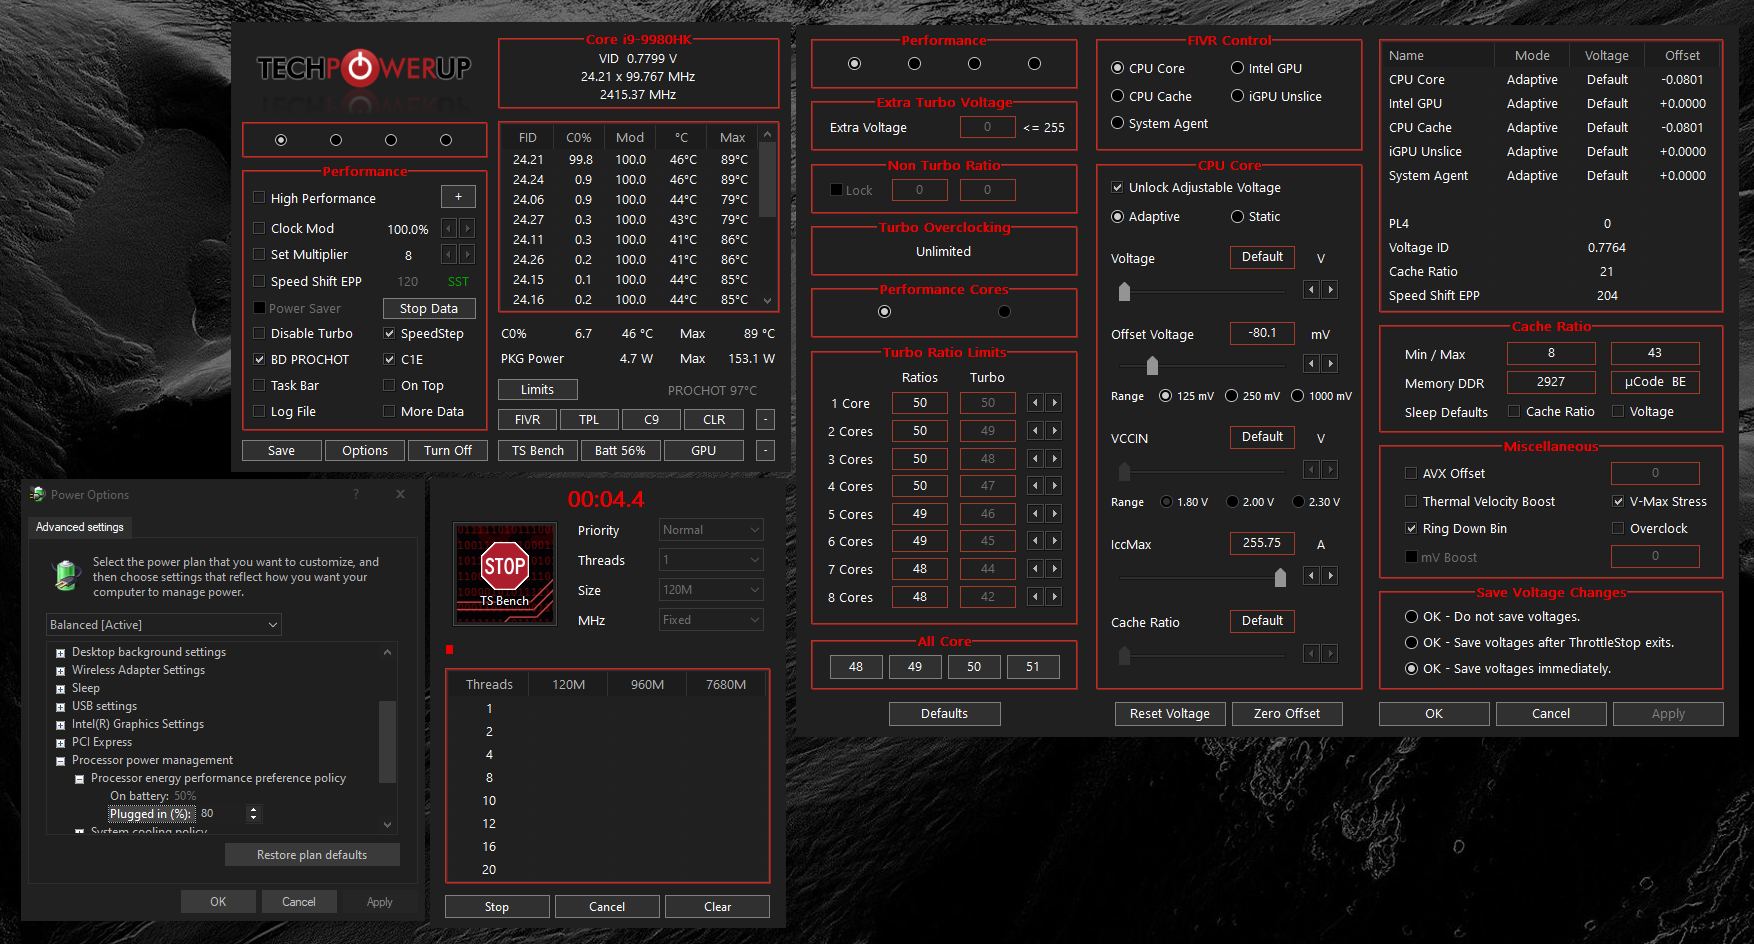The height and width of the screenshot is (944, 1754).
Task: Click the minus button next to GPU
Action: click(x=765, y=450)
